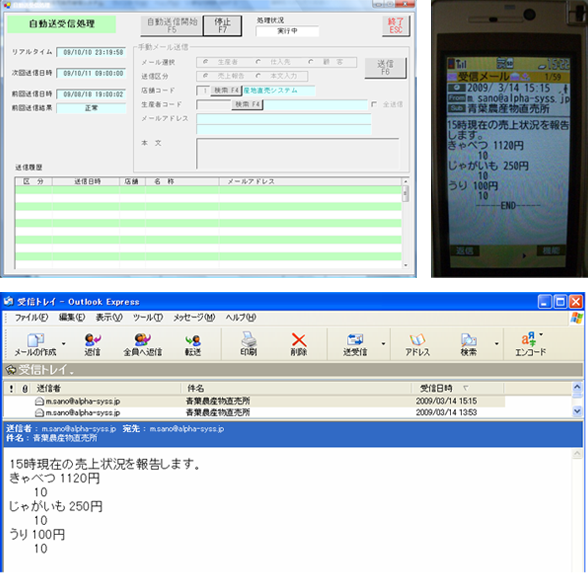The height and width of the screenshot is (573, 588).
Task: Expand the 検索 dropdown arrow in Outlook toolbar
Action: coord(496,344)
